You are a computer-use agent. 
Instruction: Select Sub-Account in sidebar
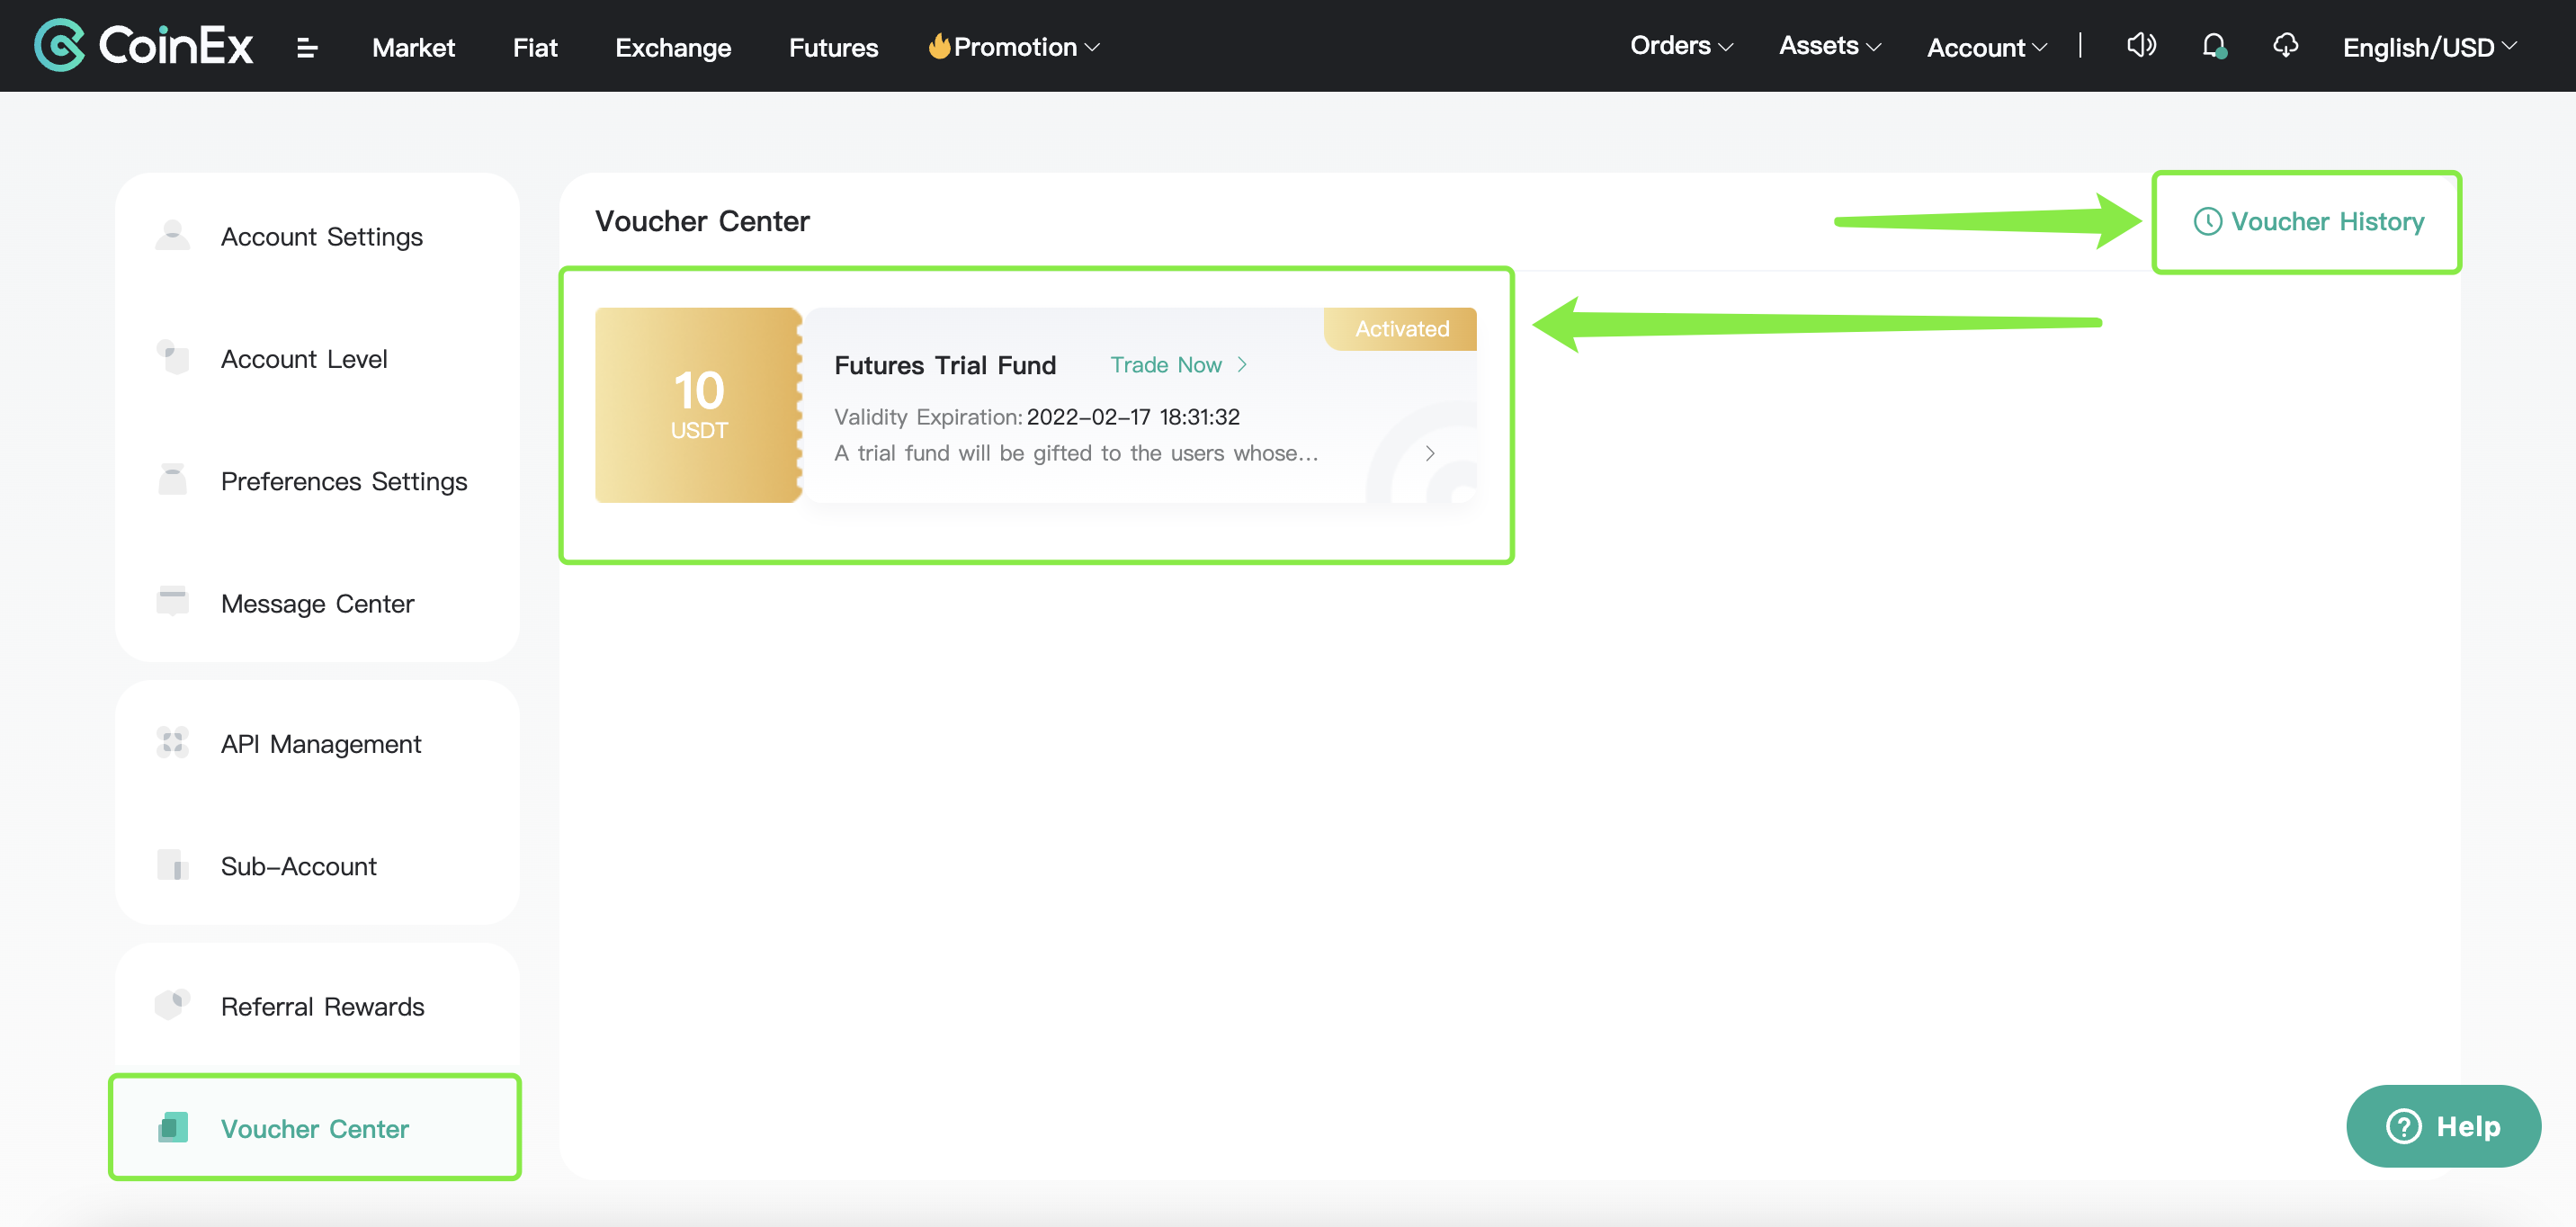coord(317,865)
